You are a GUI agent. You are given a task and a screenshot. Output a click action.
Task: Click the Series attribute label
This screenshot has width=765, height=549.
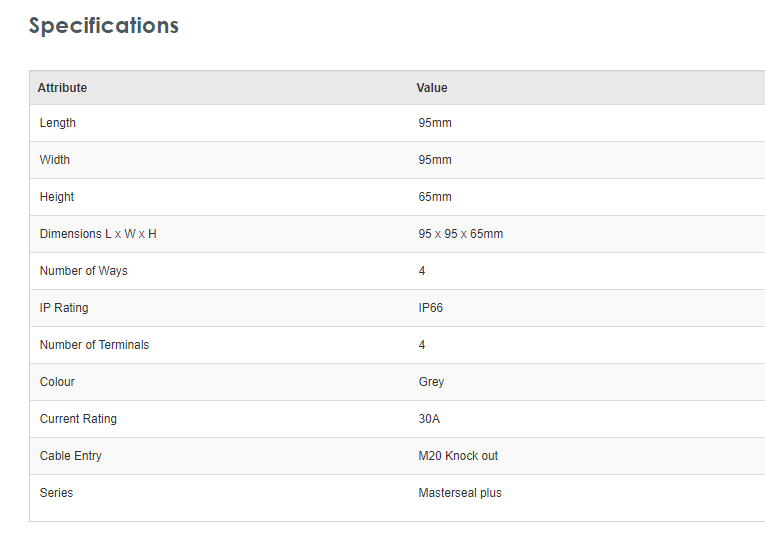point(56,493)
